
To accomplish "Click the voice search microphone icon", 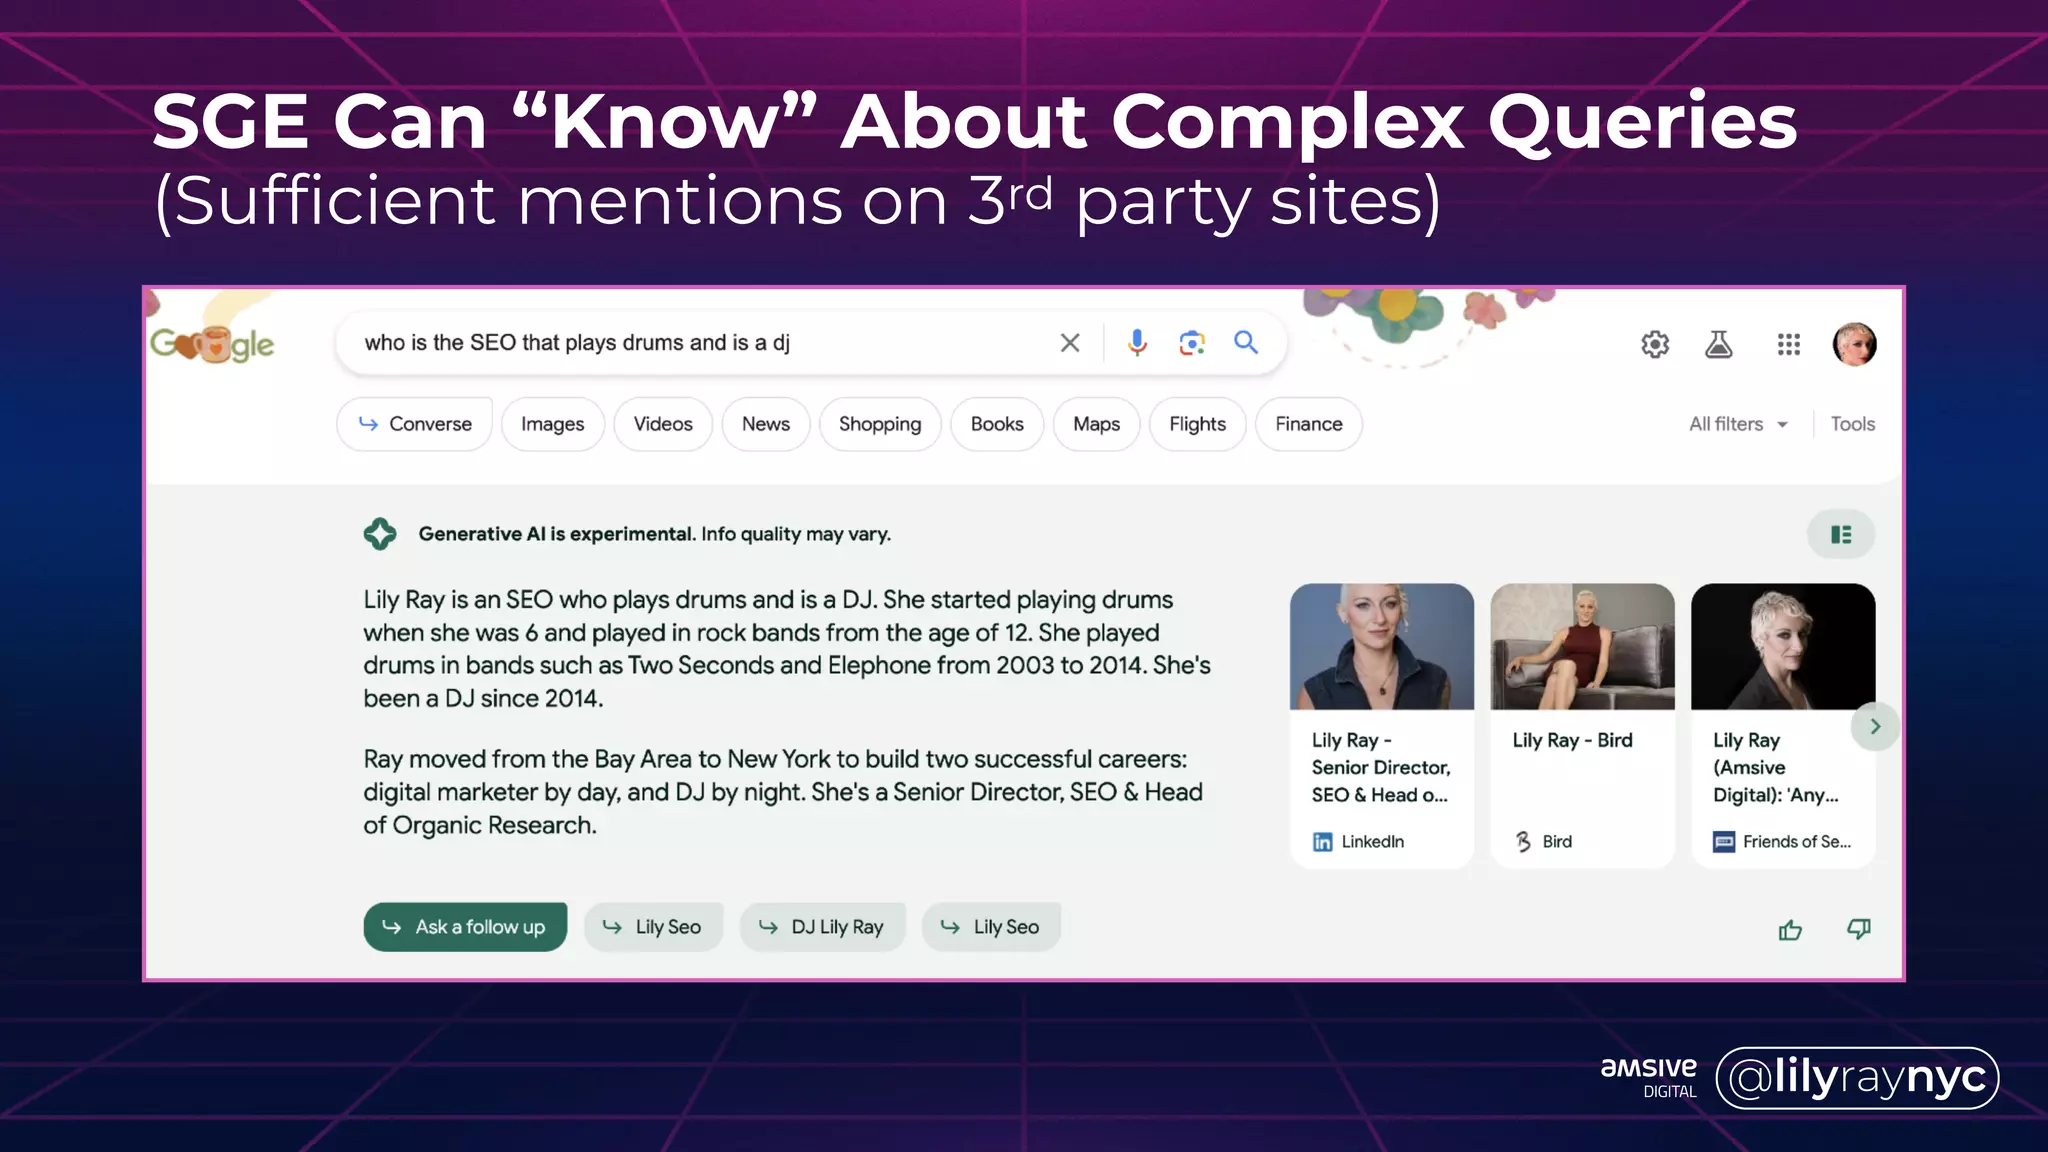I will point(1137,343).
